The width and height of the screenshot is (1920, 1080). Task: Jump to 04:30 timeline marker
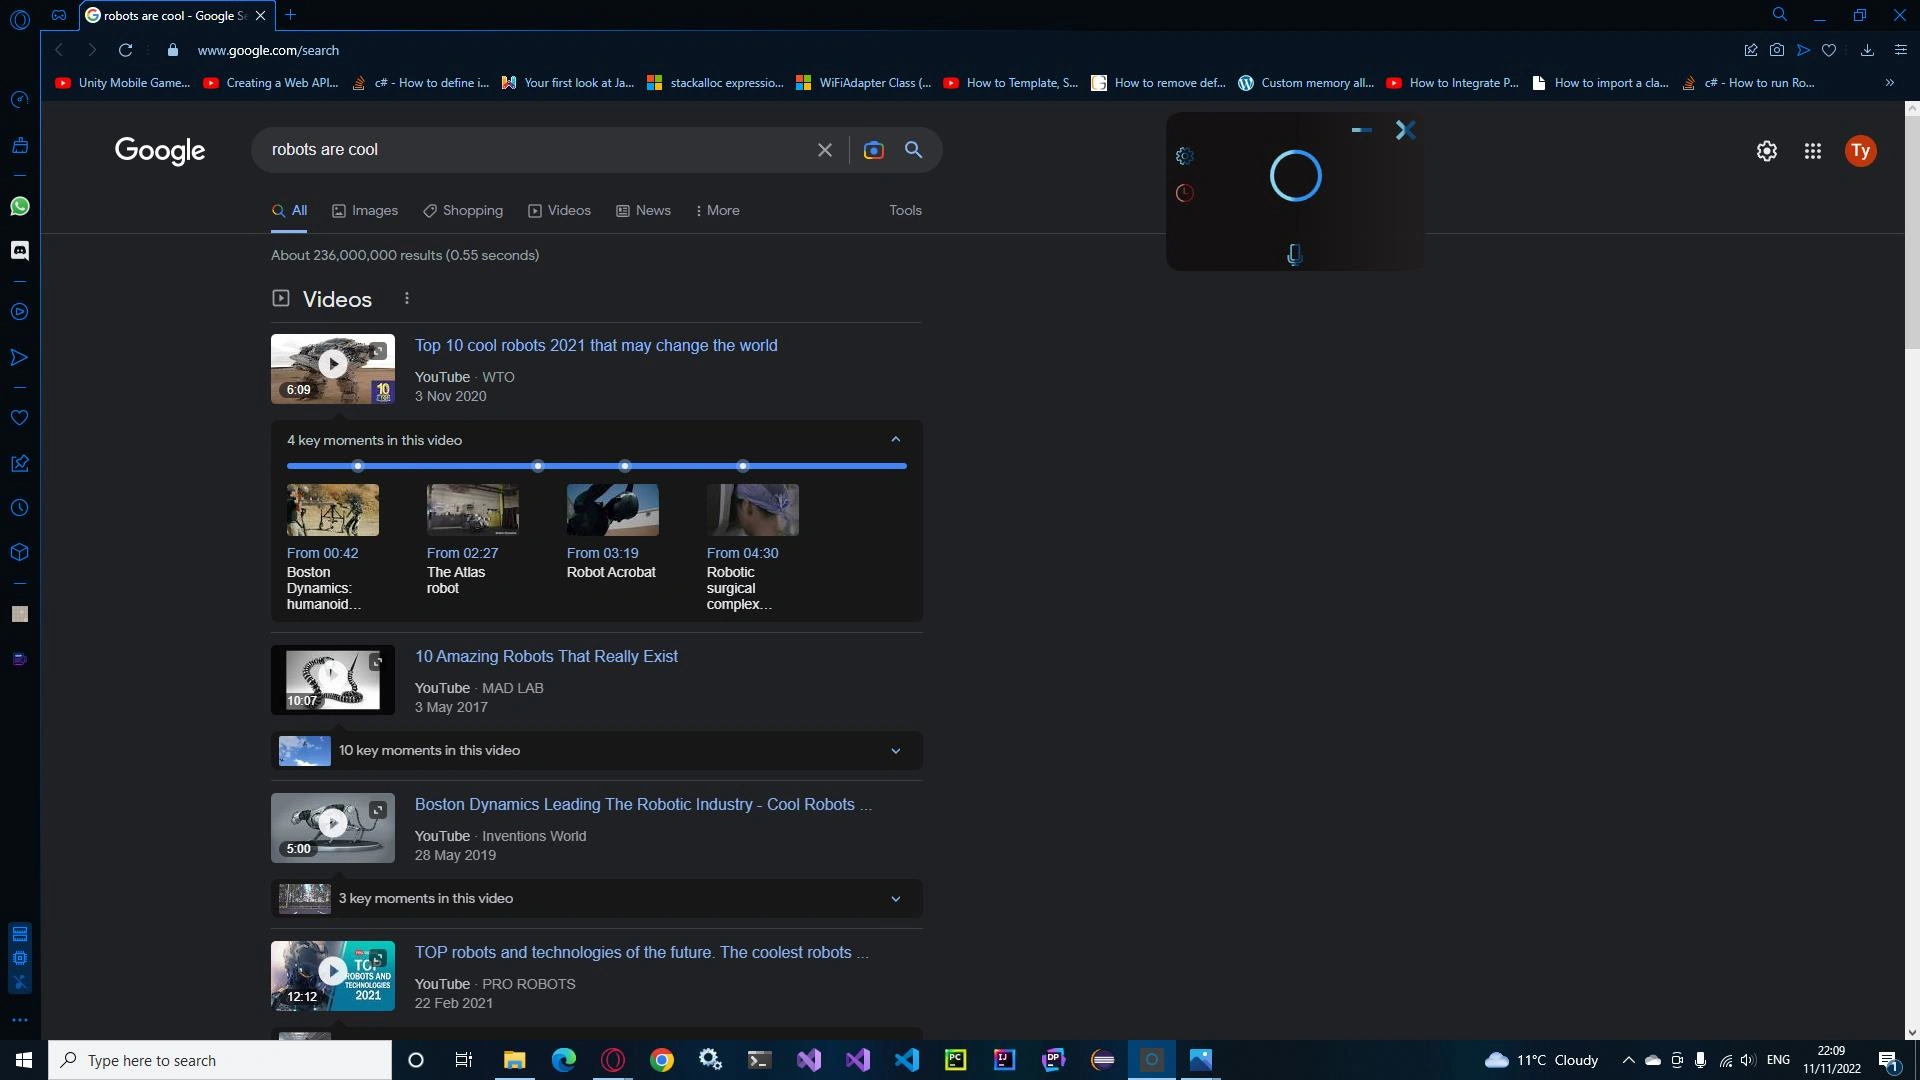coord(742,466)
